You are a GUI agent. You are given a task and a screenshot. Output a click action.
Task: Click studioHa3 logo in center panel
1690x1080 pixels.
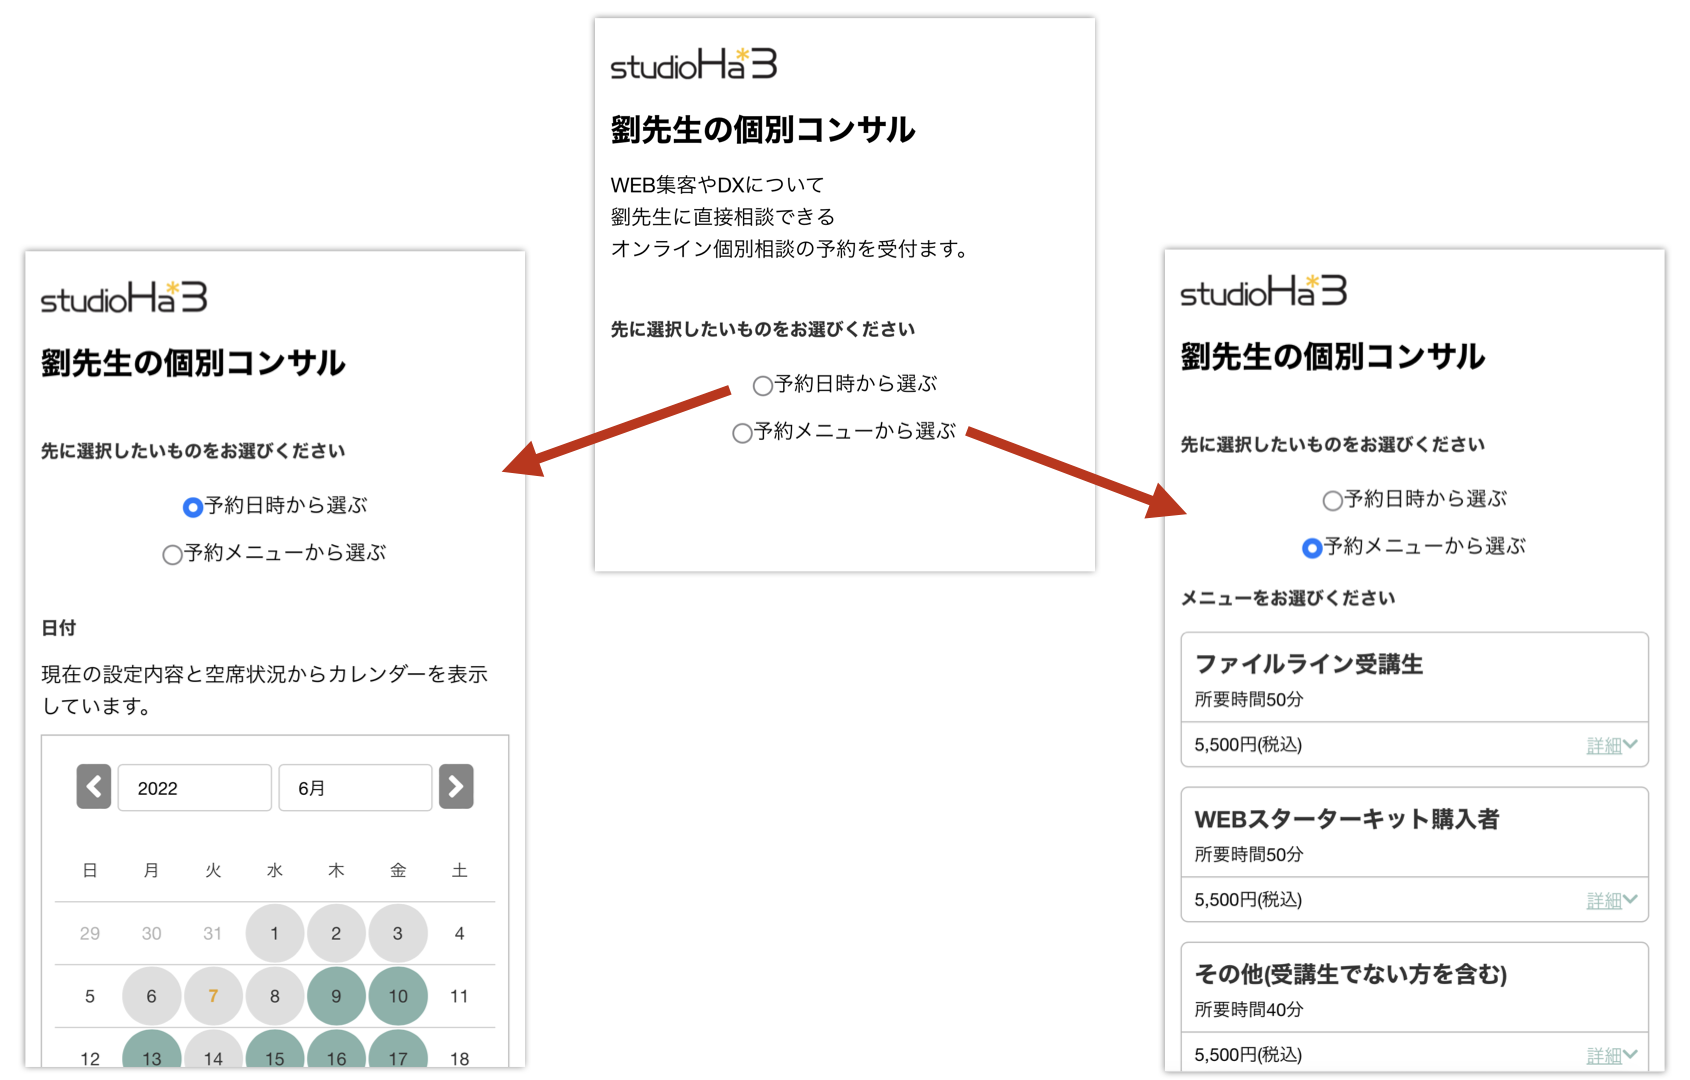tap(694, 64)
